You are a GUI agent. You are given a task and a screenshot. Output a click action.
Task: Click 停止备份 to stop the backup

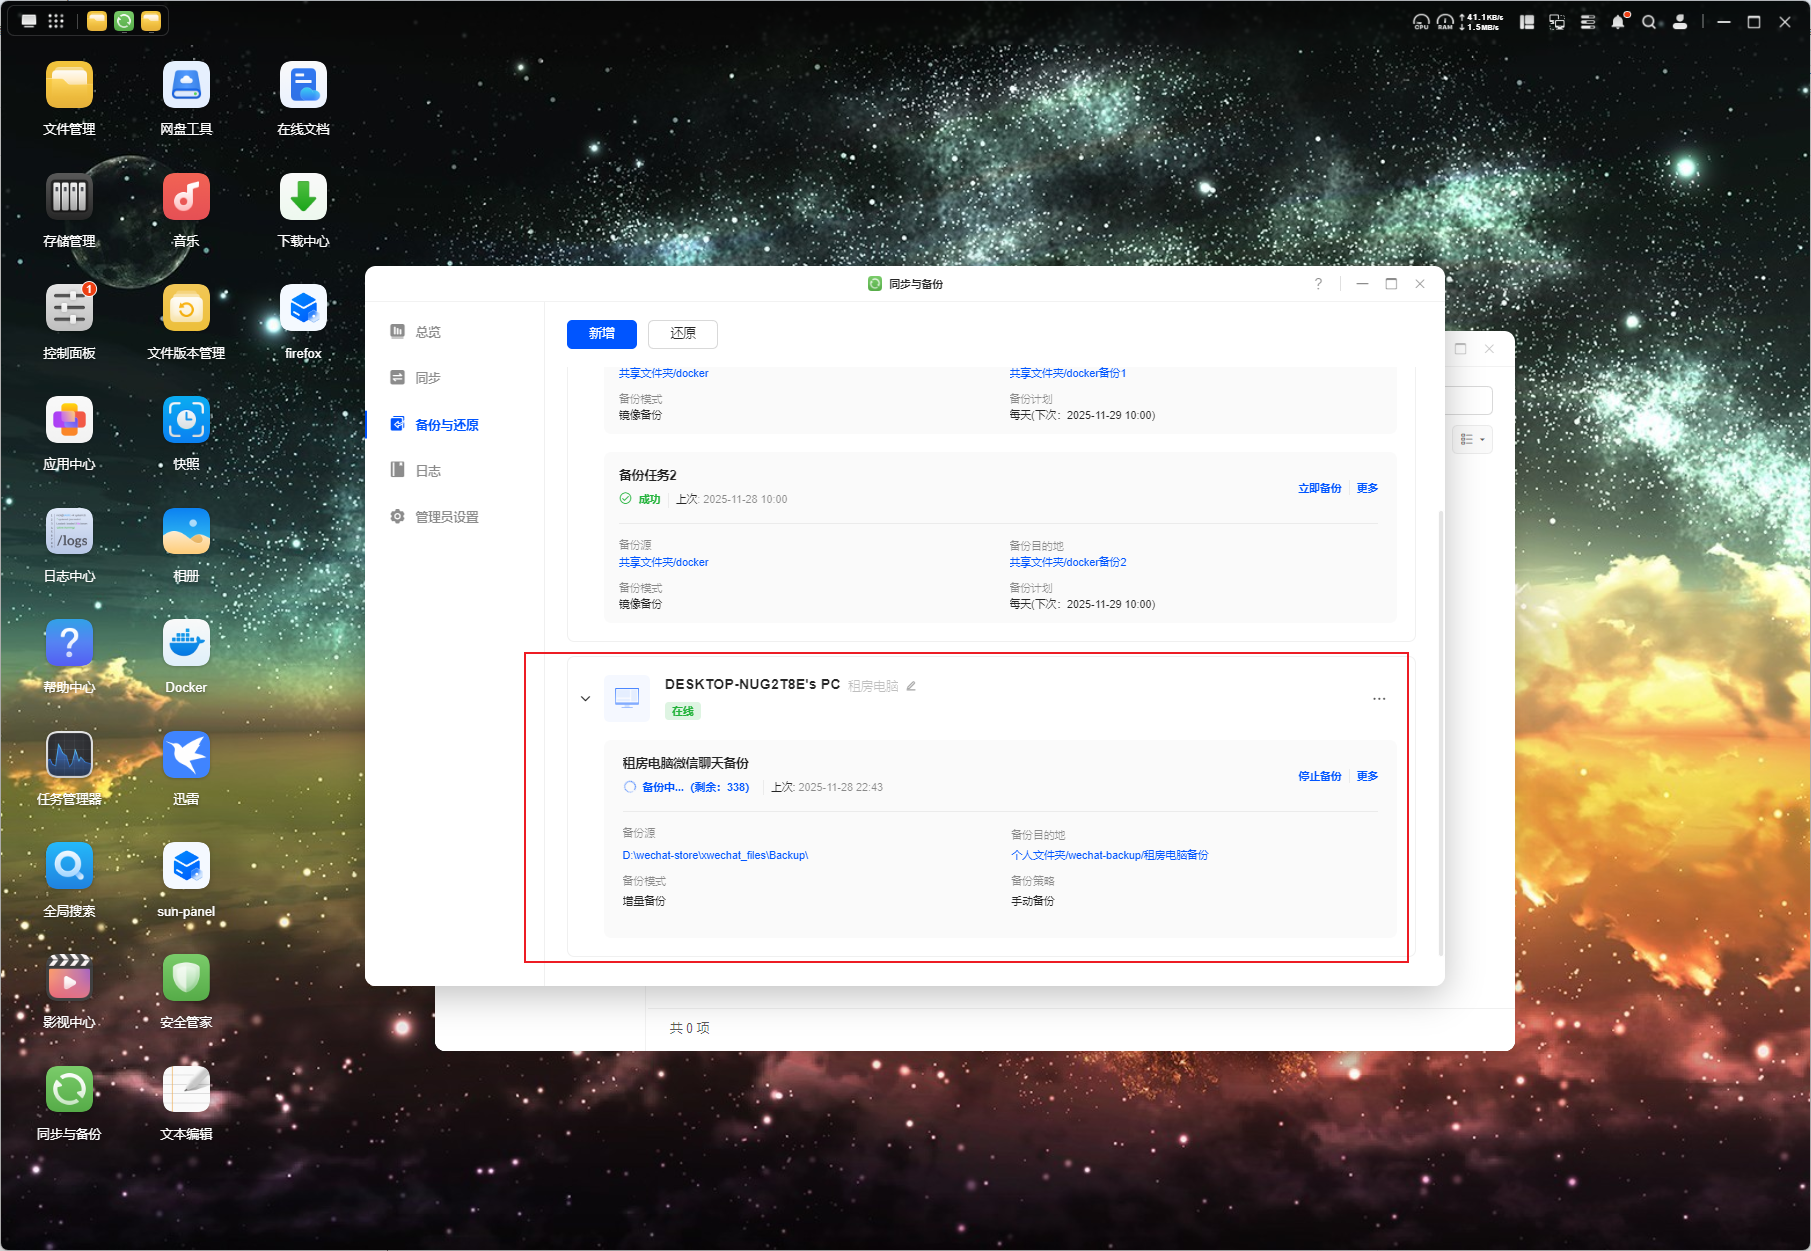pyautogui.click(x=1319, y=776)
